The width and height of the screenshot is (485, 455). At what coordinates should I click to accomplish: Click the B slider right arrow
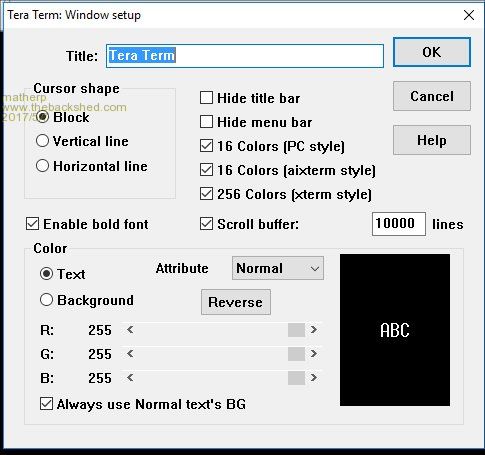pyautogui.click(x=313, y=378)
